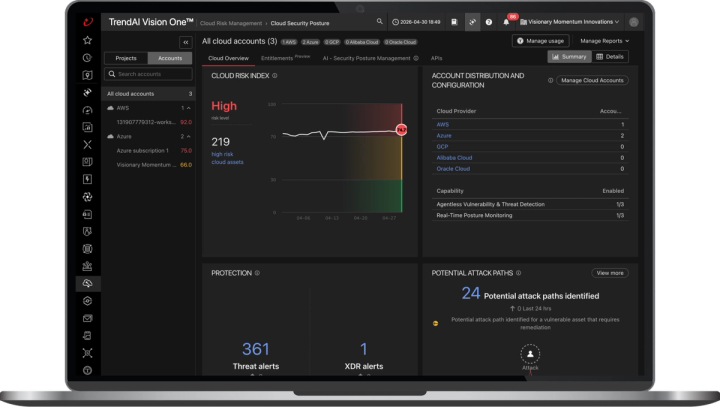
Task: Open the Alibaba Cloud provider link
Action: (454, 158)
